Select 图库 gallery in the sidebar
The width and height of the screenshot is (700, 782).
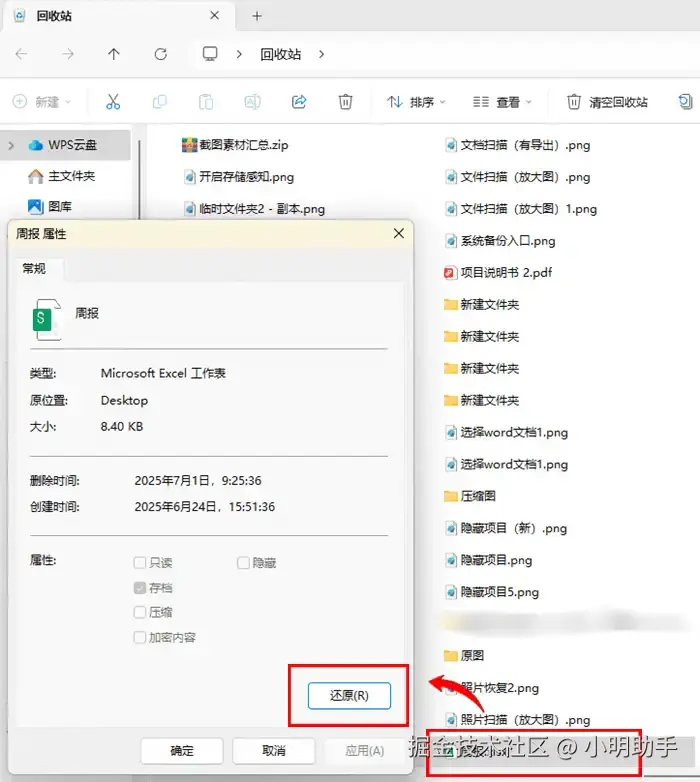(50, 206)
